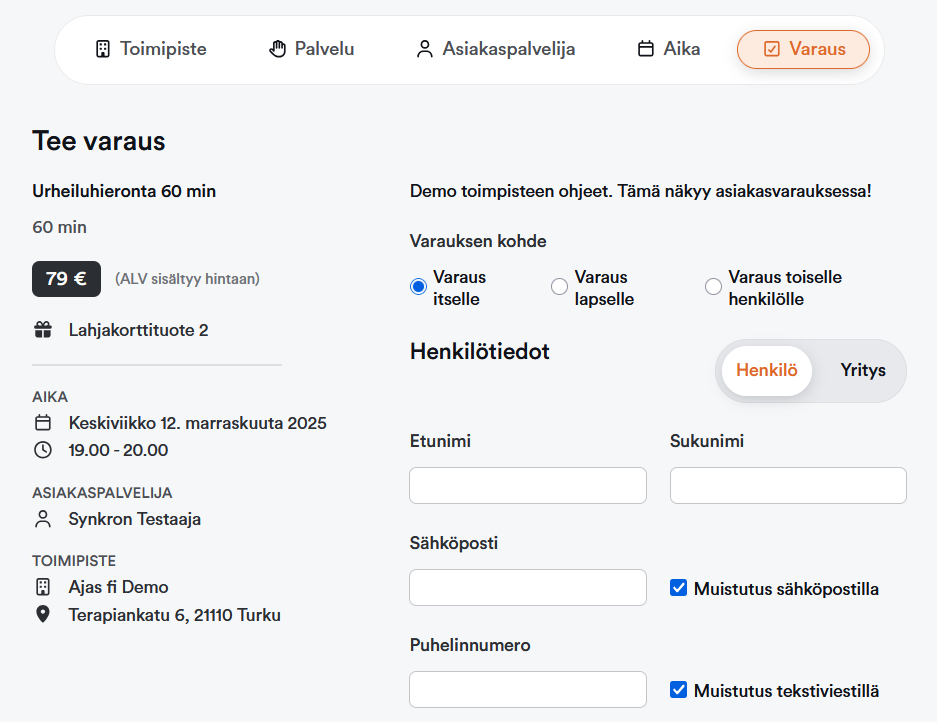This screenshot has height=722, width=937.
Task: Click the building icon beside Toimipiste step
Action: click(102, 49)
